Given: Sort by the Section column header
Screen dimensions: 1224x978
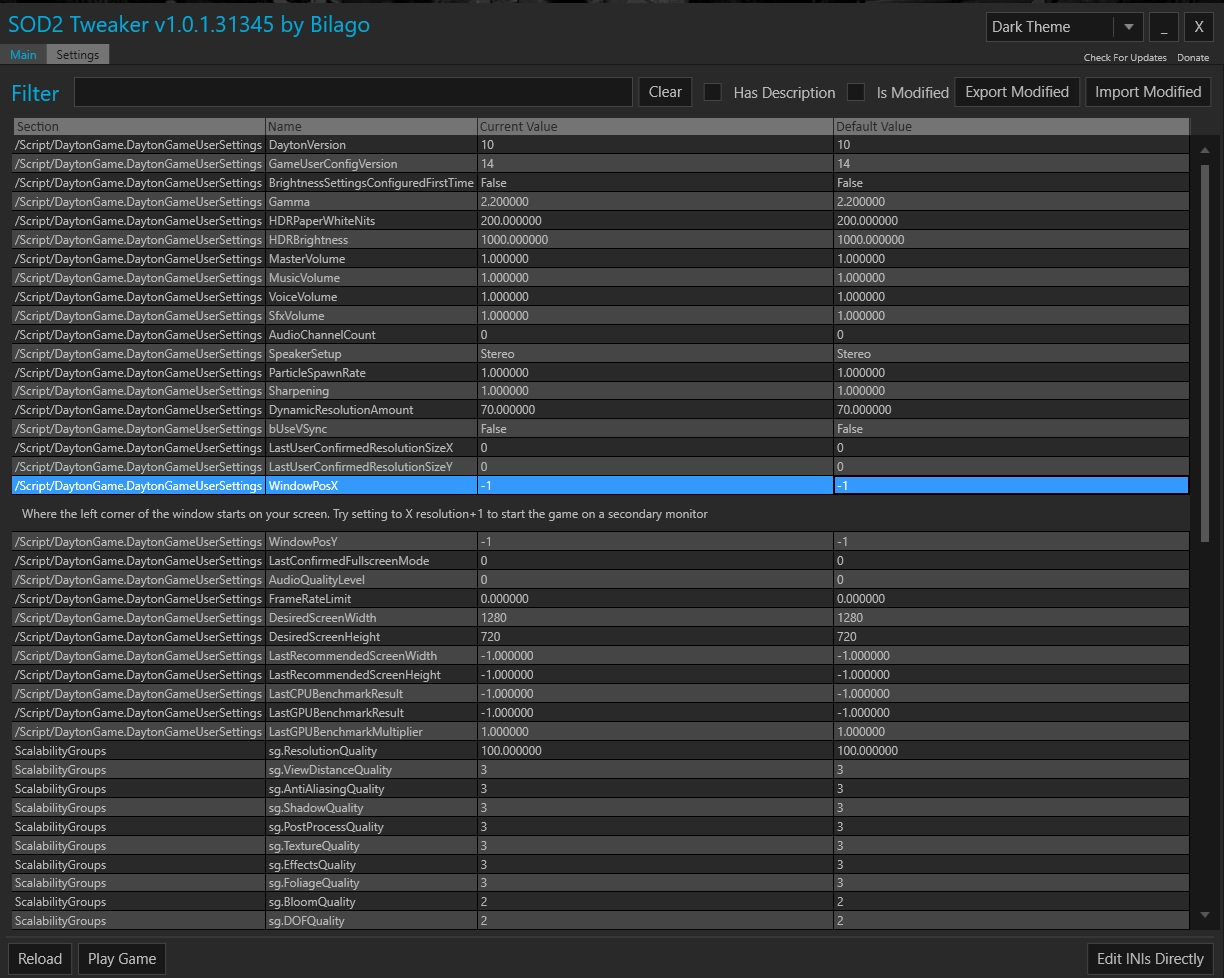Looking at the screenshot, I should (x=139, y=127).
